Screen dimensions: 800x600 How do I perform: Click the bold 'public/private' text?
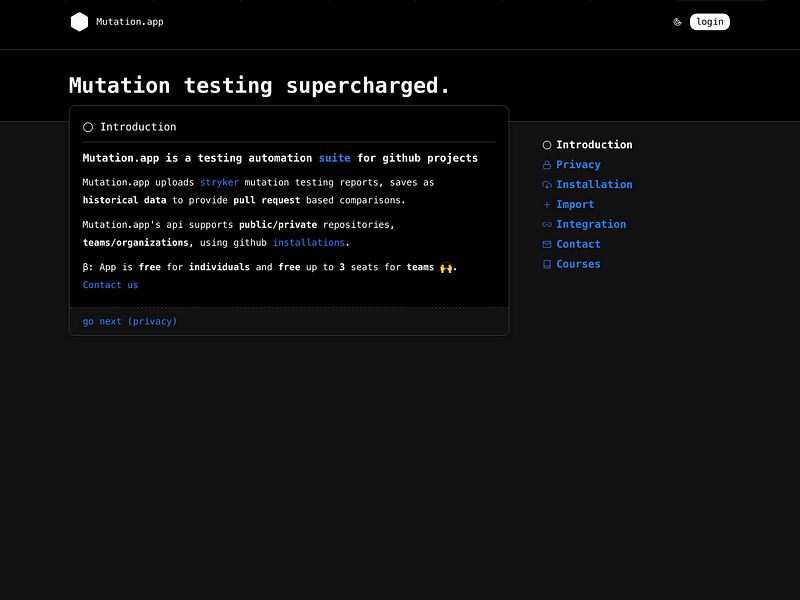tap(278, 224)
